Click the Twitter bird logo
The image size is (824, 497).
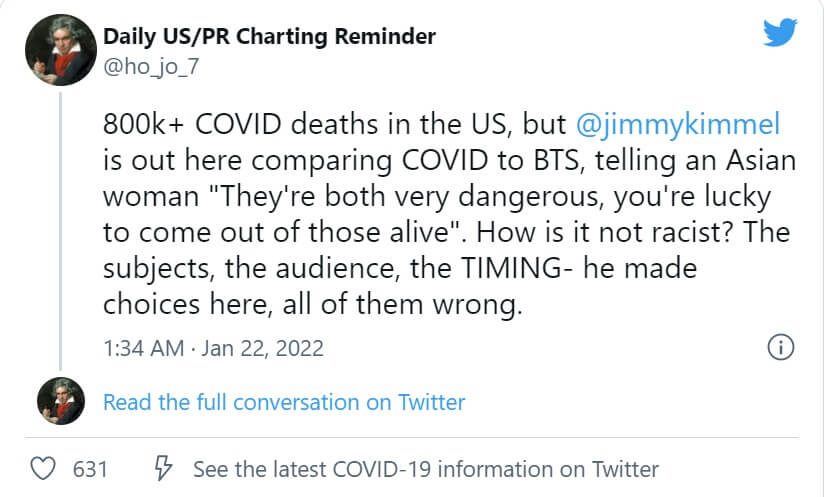[x=780, y=32]
